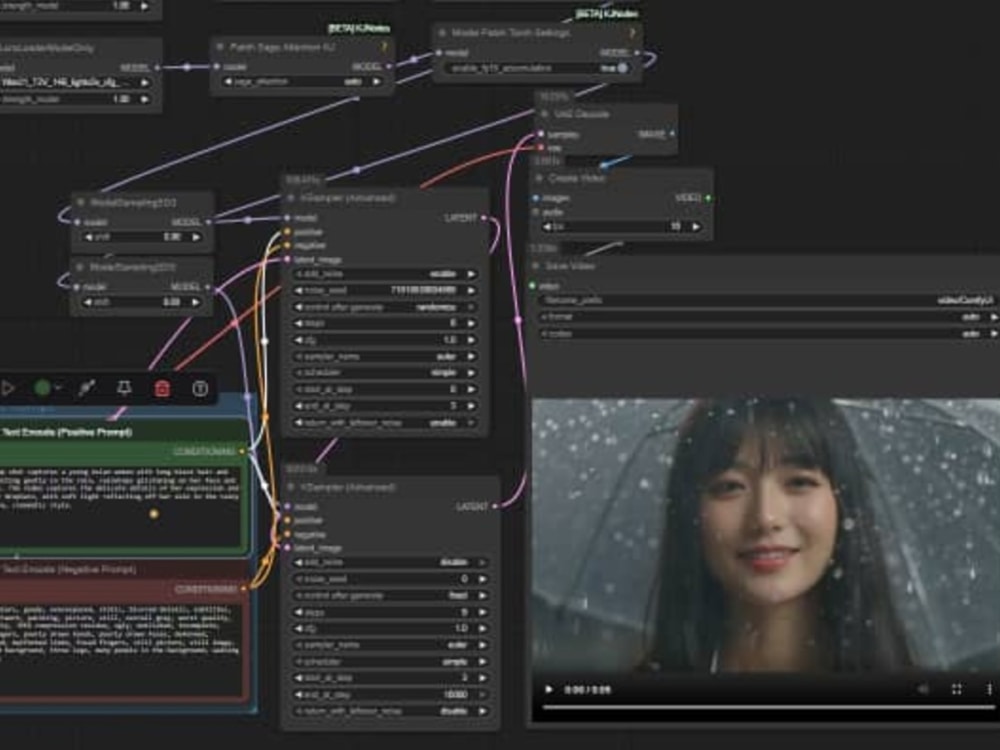Edit the negative prompt text box
Screen dimensions: 1000x750
click(x=121, y=649)
